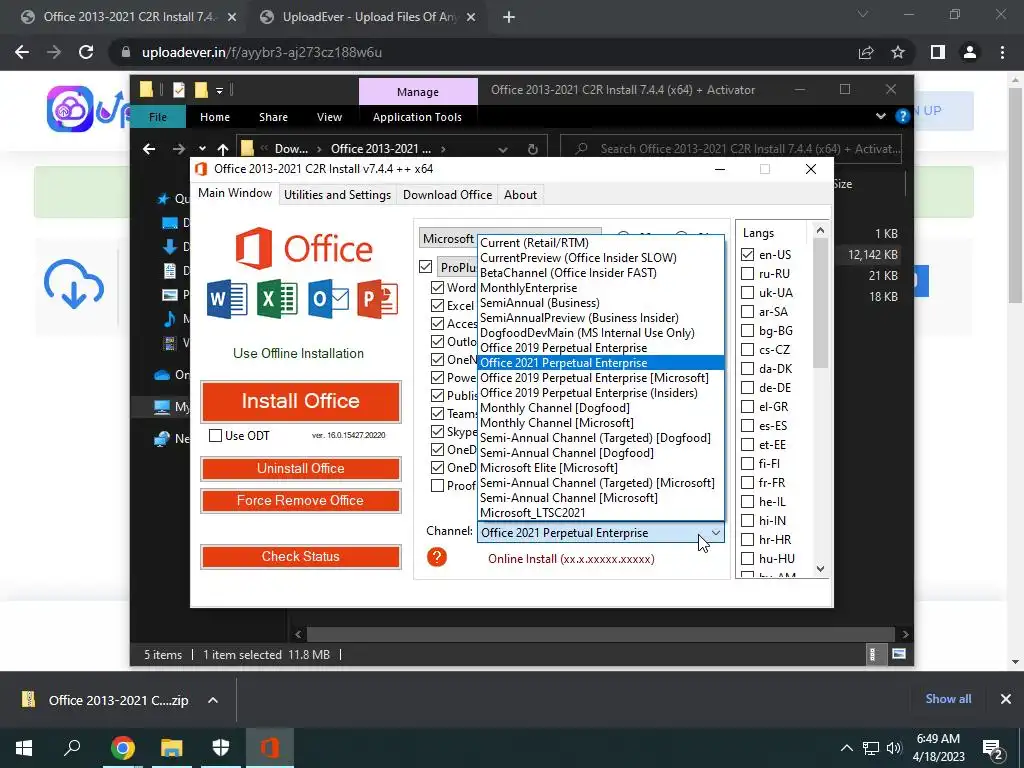Open Explorer help question icon
Screen dimensions: 1024x768
coord(903,116)
